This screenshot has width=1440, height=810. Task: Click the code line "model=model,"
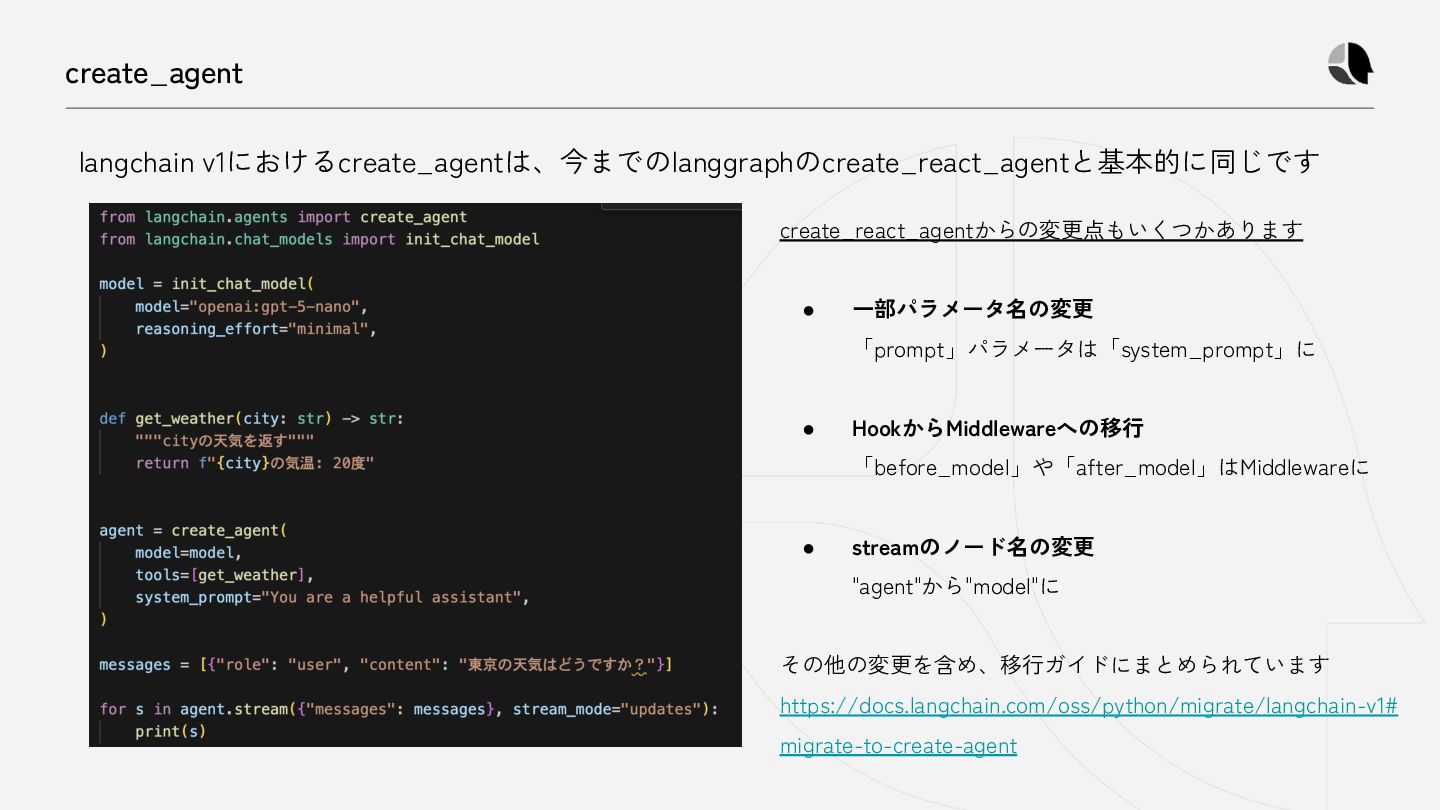click(x=189, y=552)
